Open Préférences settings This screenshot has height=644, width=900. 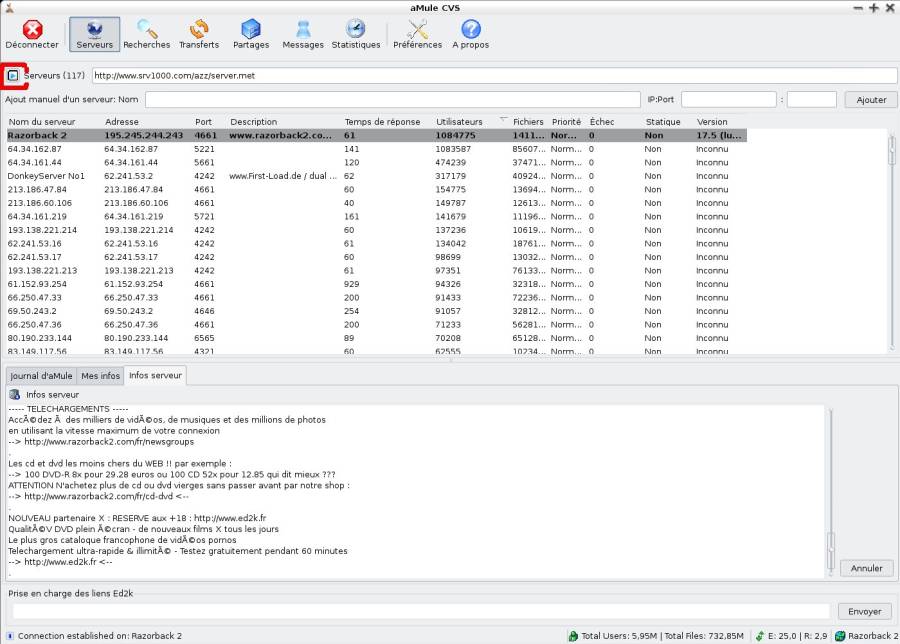coord(417,34)
